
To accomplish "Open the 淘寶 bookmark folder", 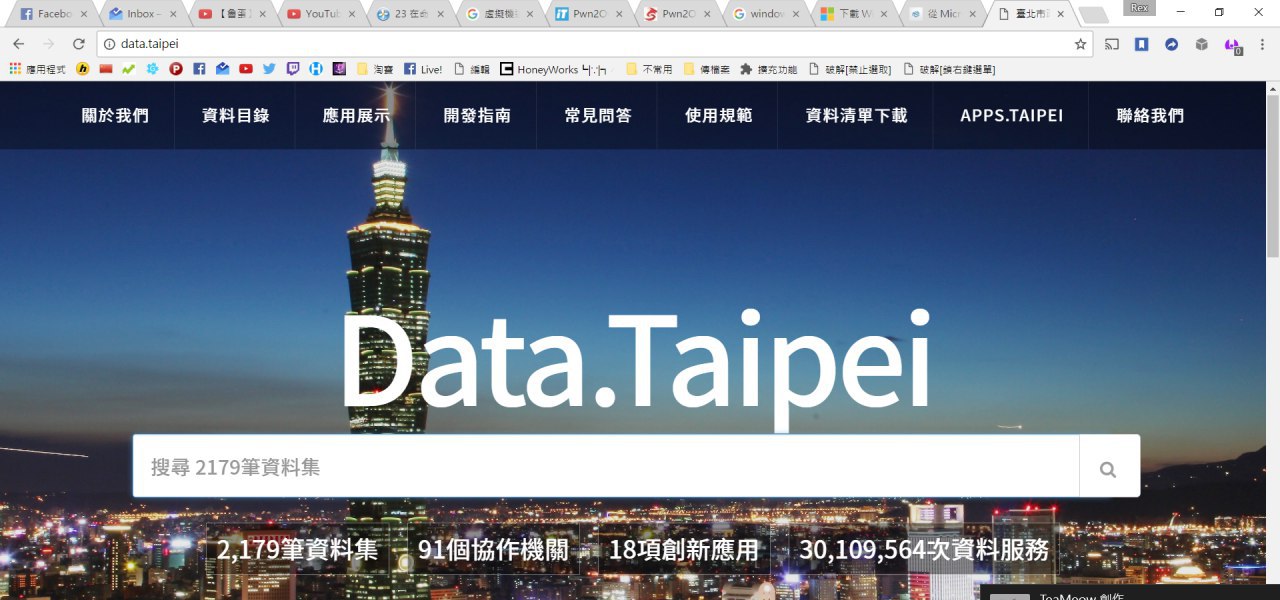I will [x=375, y=69].
